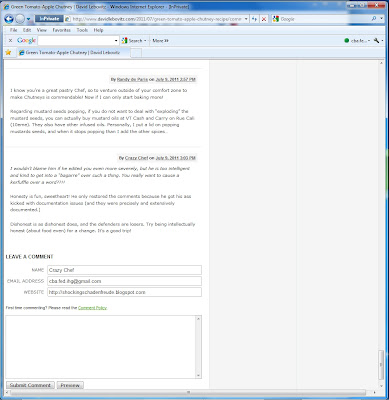Image resolution: width=389 pixels, height=400 pixels.
Task: Click the red Stop loading X icon
Action: (x=264, y=19)
